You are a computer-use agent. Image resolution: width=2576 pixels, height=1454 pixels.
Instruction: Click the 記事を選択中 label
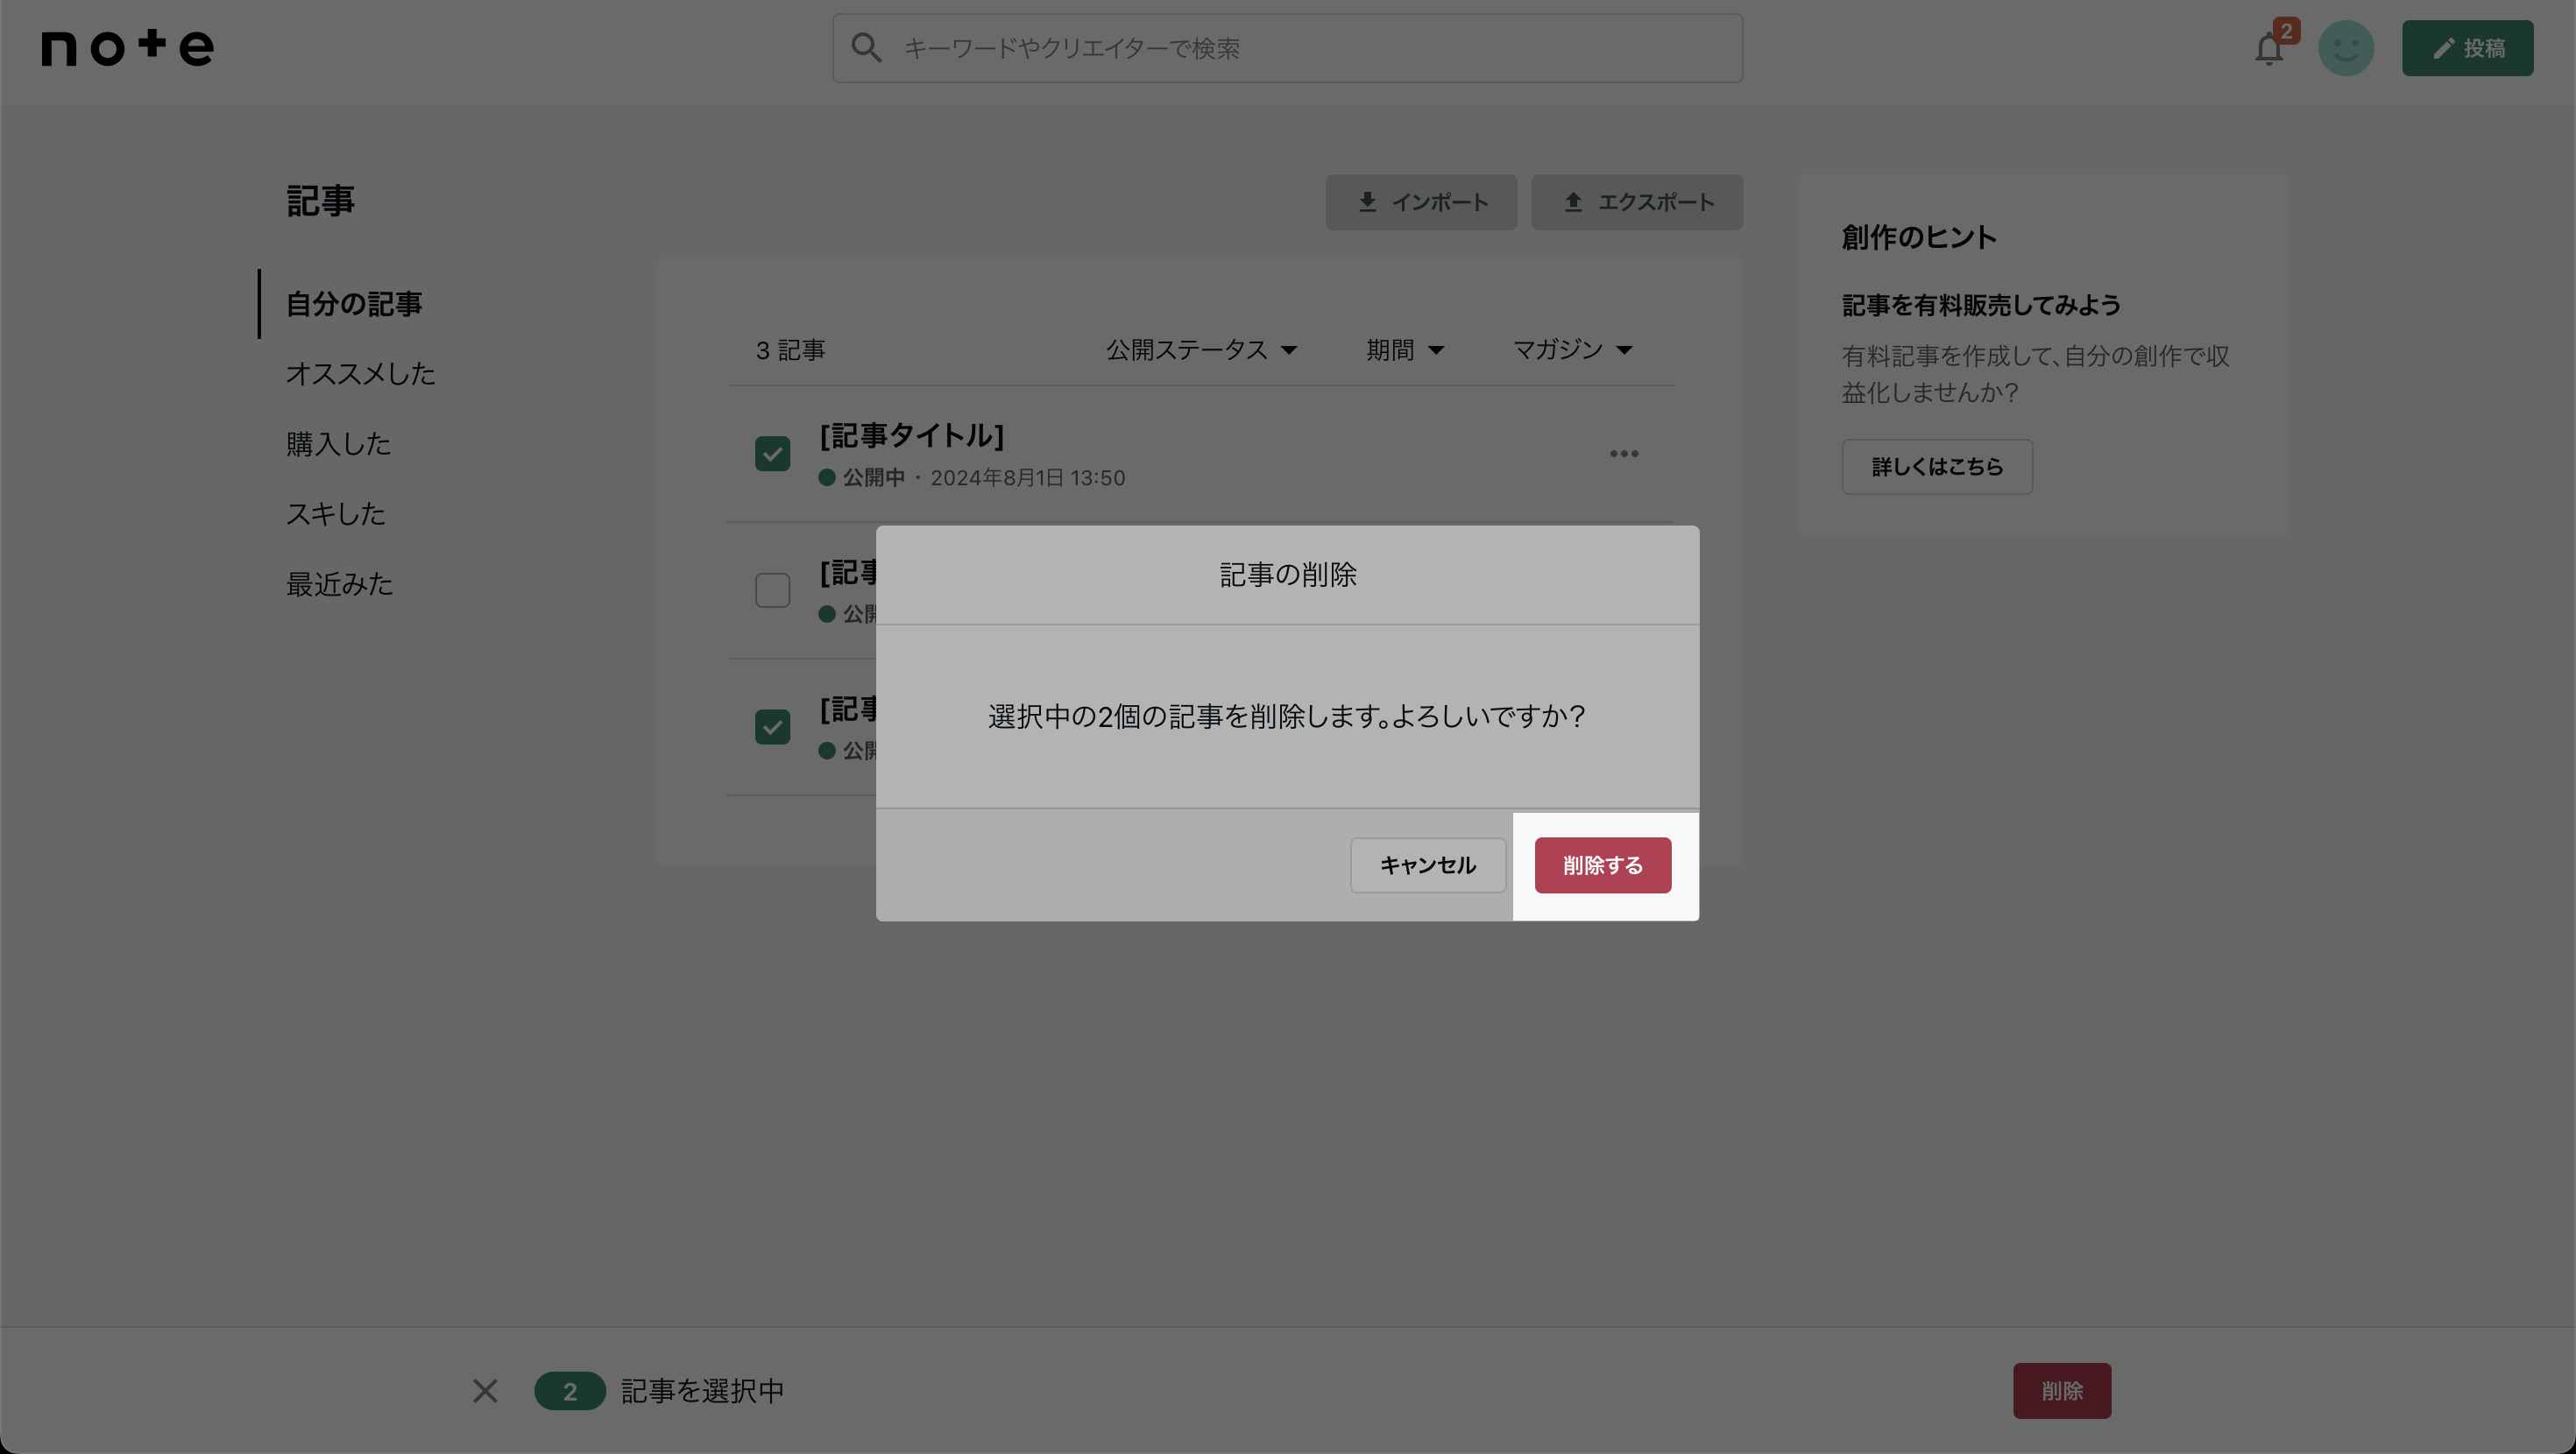(x=702, y=1391)
